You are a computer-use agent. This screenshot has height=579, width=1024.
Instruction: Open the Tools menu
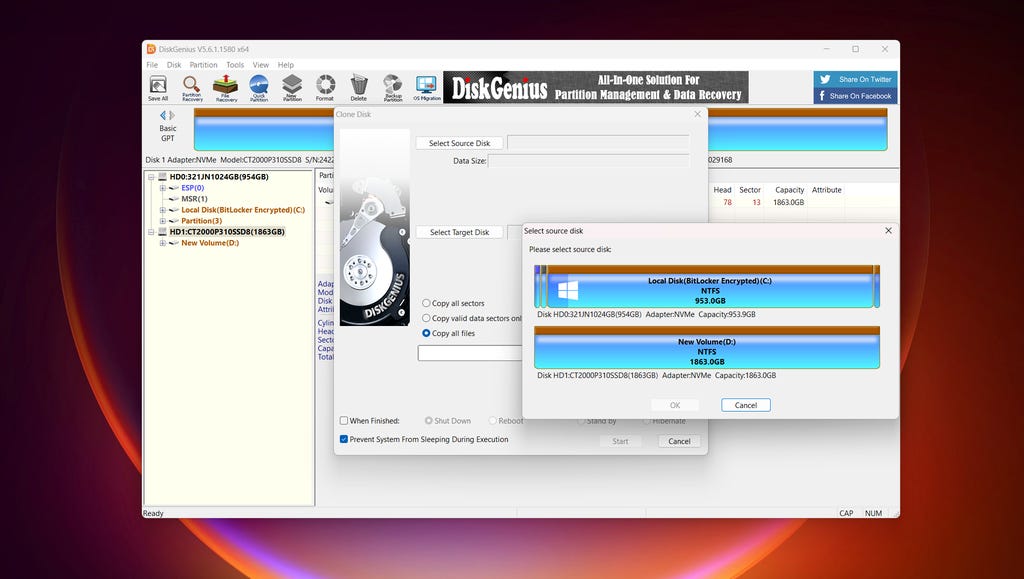(x=235, y=65)
